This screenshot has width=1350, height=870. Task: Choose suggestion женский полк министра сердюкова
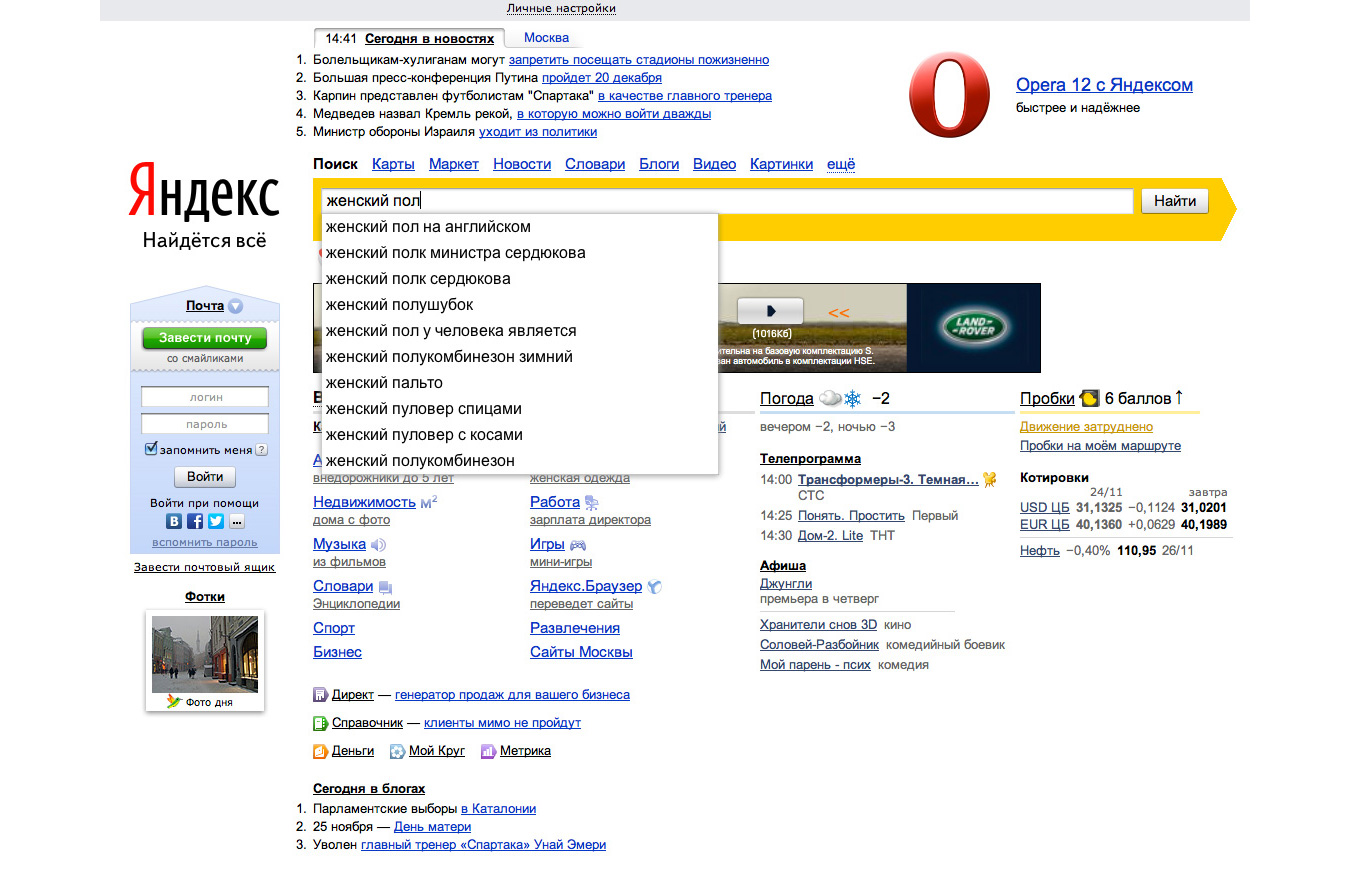click(x=520, y=253)
